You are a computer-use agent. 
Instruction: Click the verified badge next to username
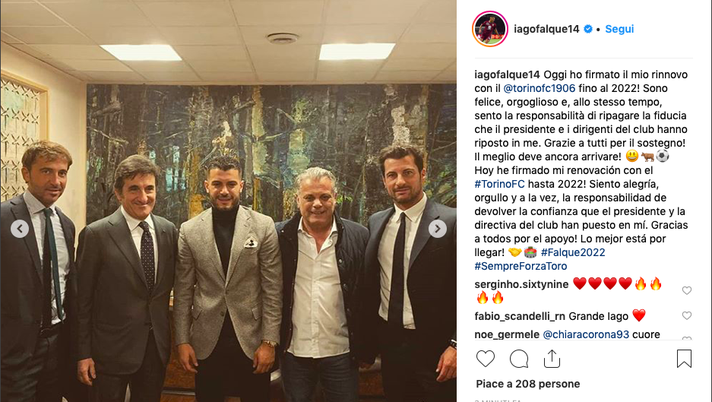pos(588,29)
